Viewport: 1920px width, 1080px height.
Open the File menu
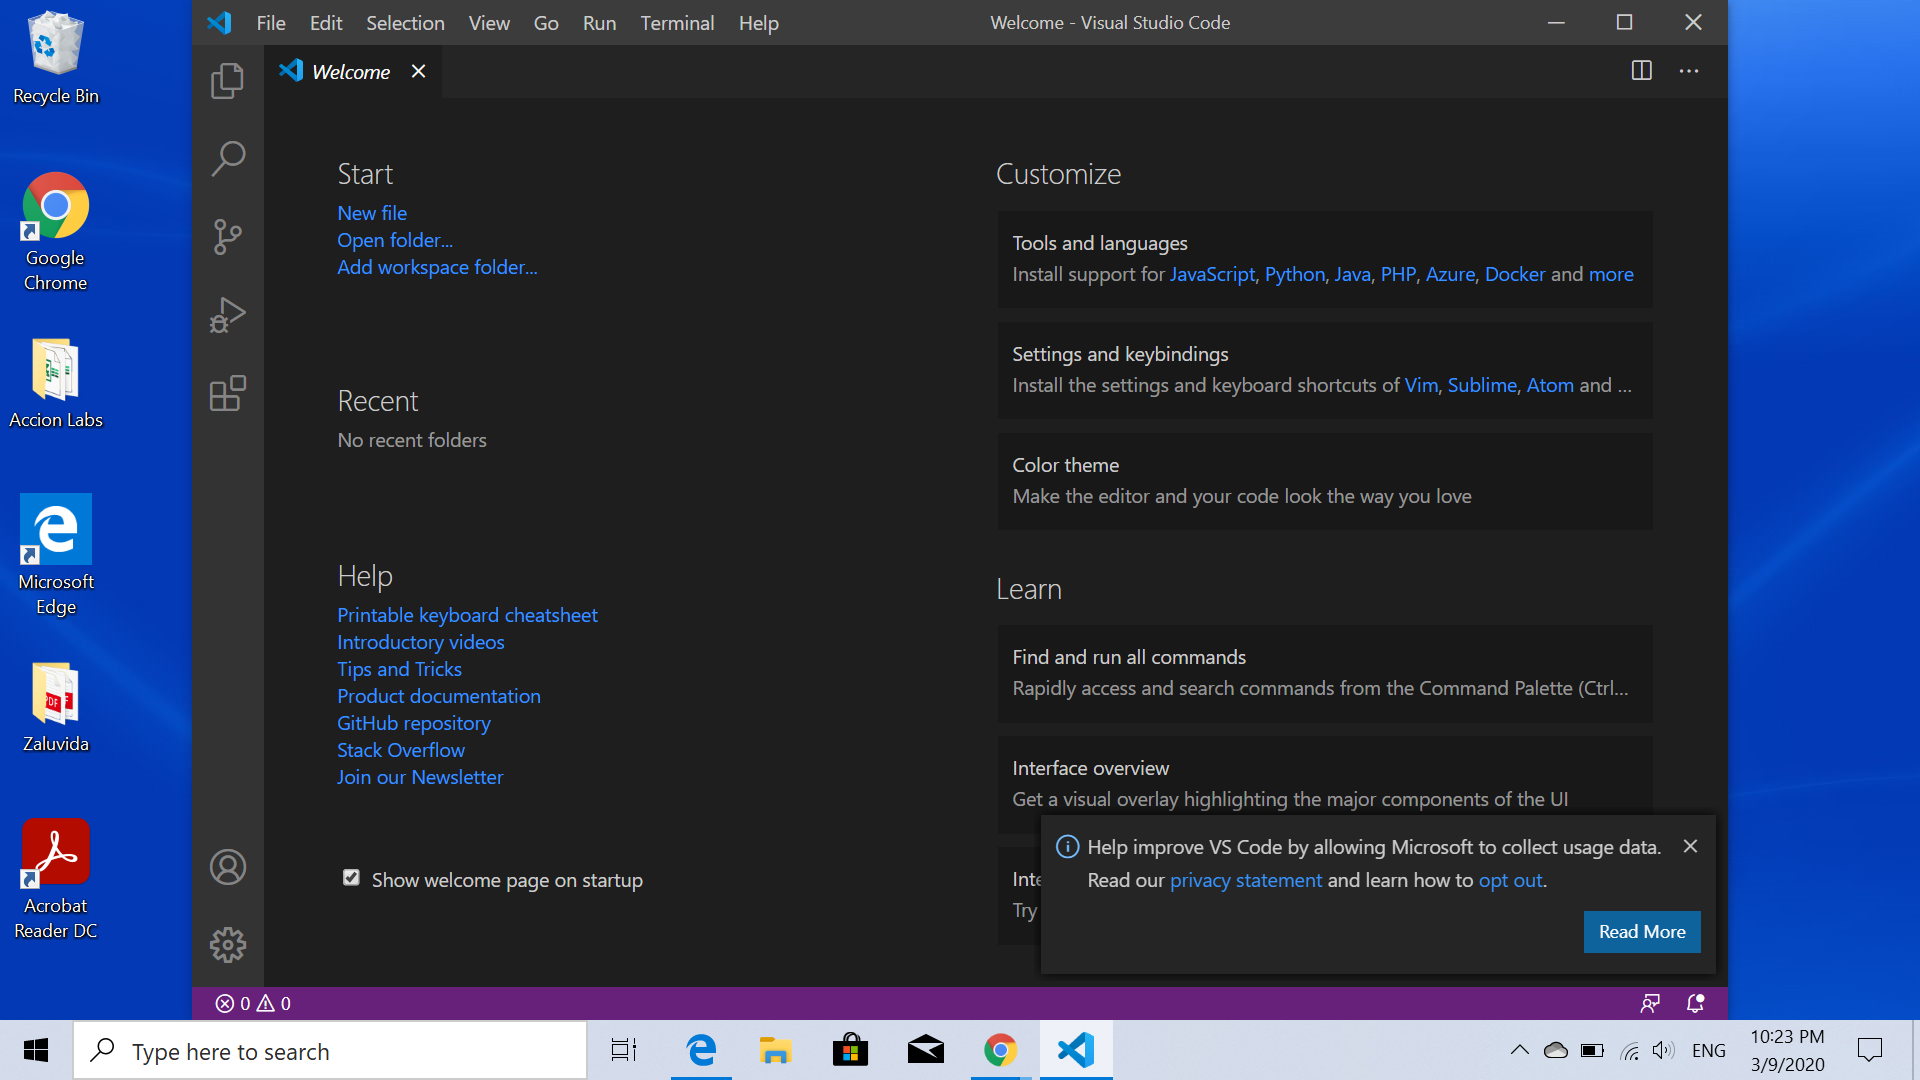(x=271, y=22)
